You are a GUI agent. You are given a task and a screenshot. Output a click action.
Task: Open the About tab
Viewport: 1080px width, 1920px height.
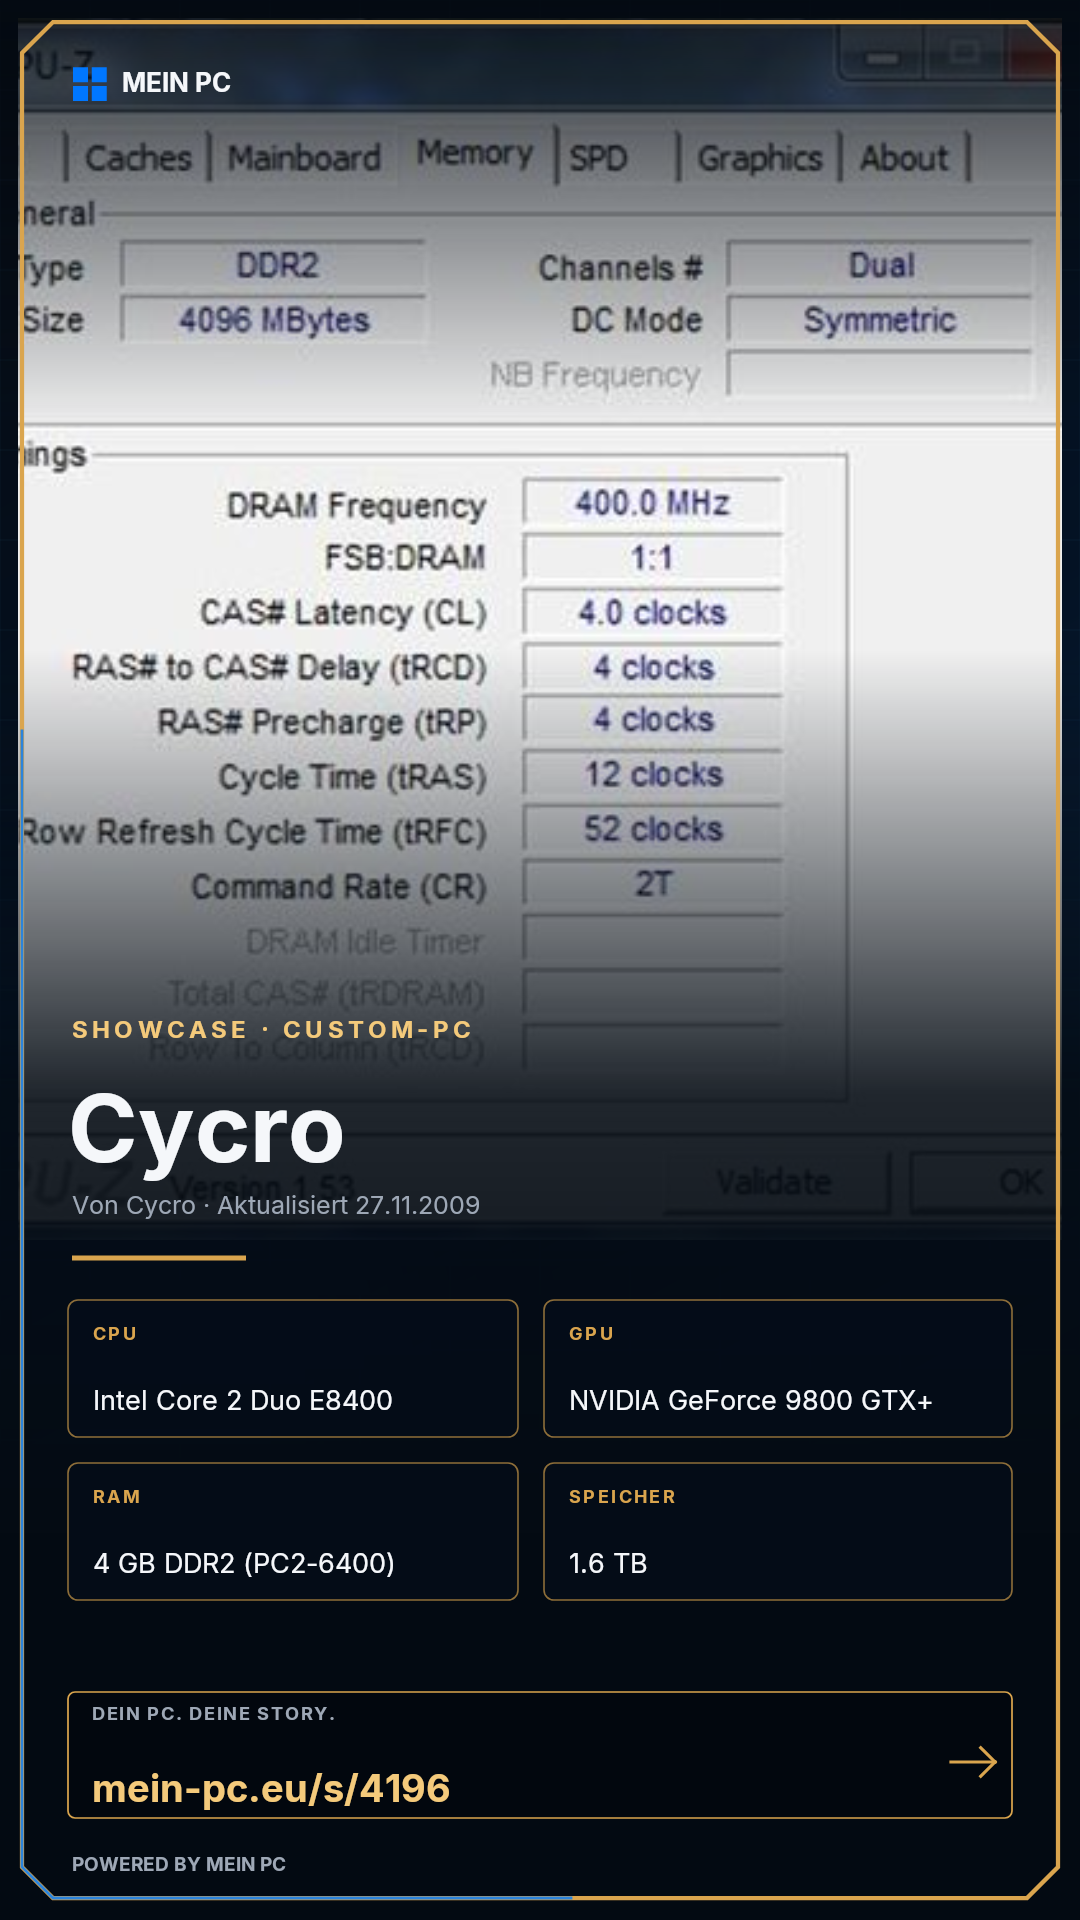click(904, 158)
